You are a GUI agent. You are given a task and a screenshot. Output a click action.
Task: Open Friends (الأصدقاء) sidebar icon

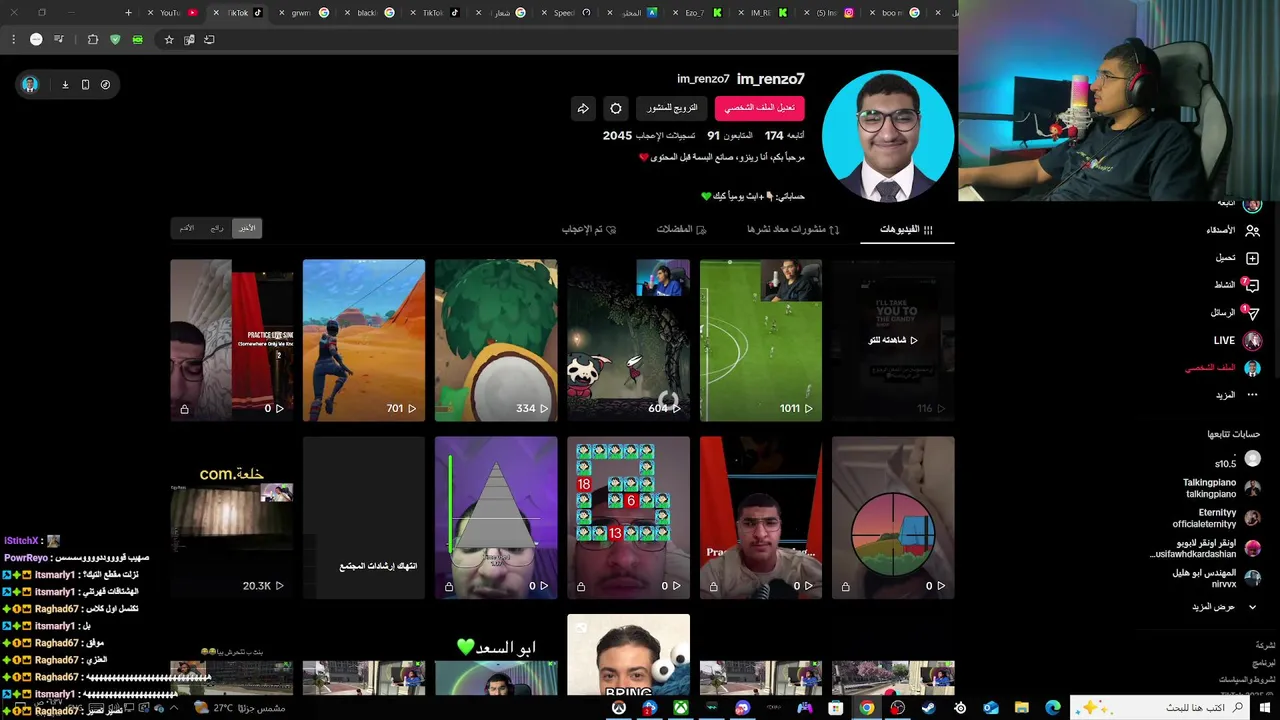(x=1252, y=230)
